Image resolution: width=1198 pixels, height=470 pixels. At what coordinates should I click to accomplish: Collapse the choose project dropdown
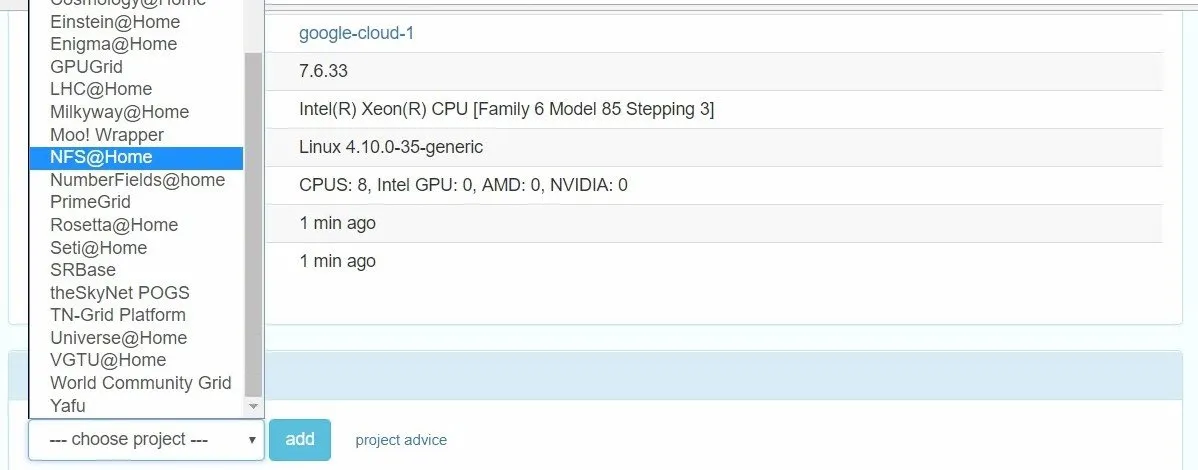(x=147, y=439)
